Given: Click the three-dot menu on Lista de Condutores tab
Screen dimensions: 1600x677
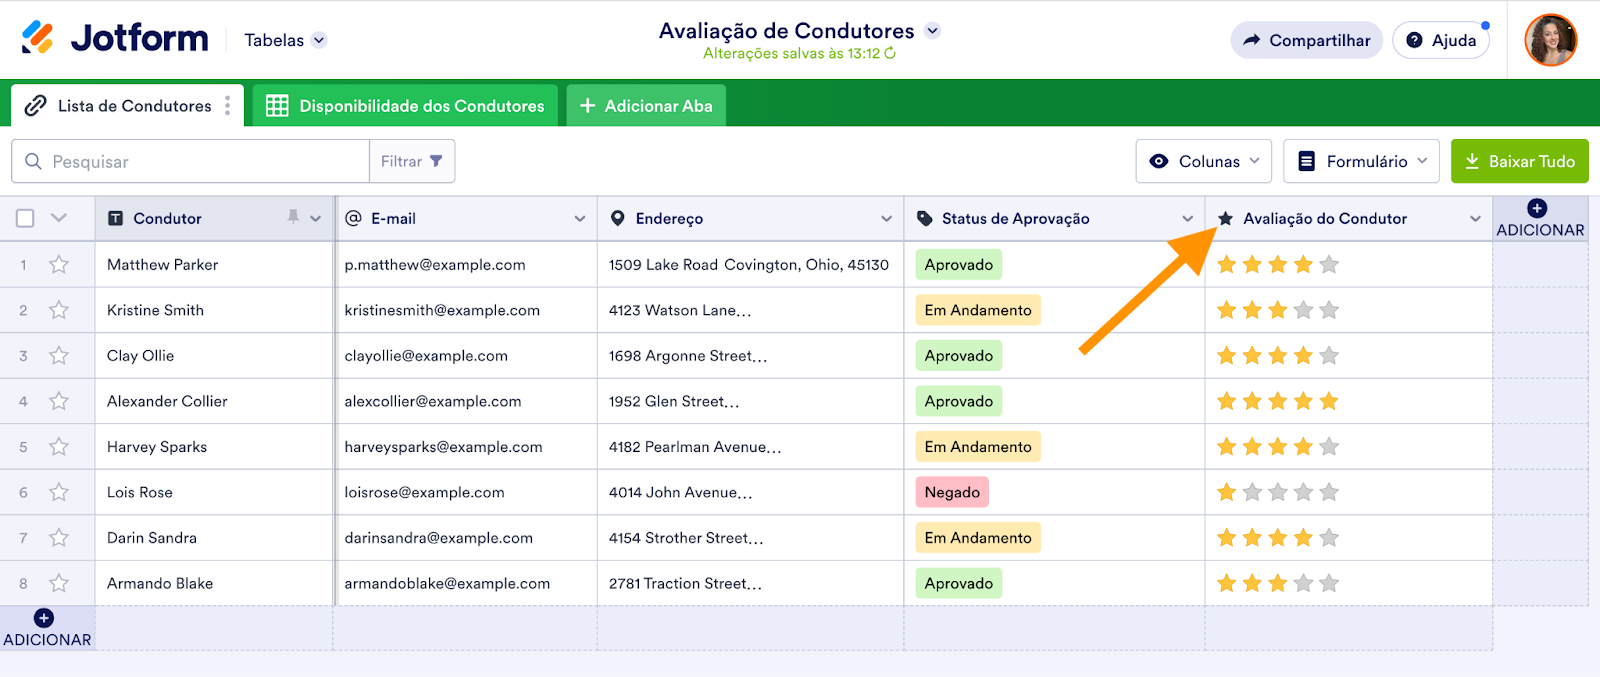Looking at the screenshot, I should pyautogui.click(x=228, y=106).
